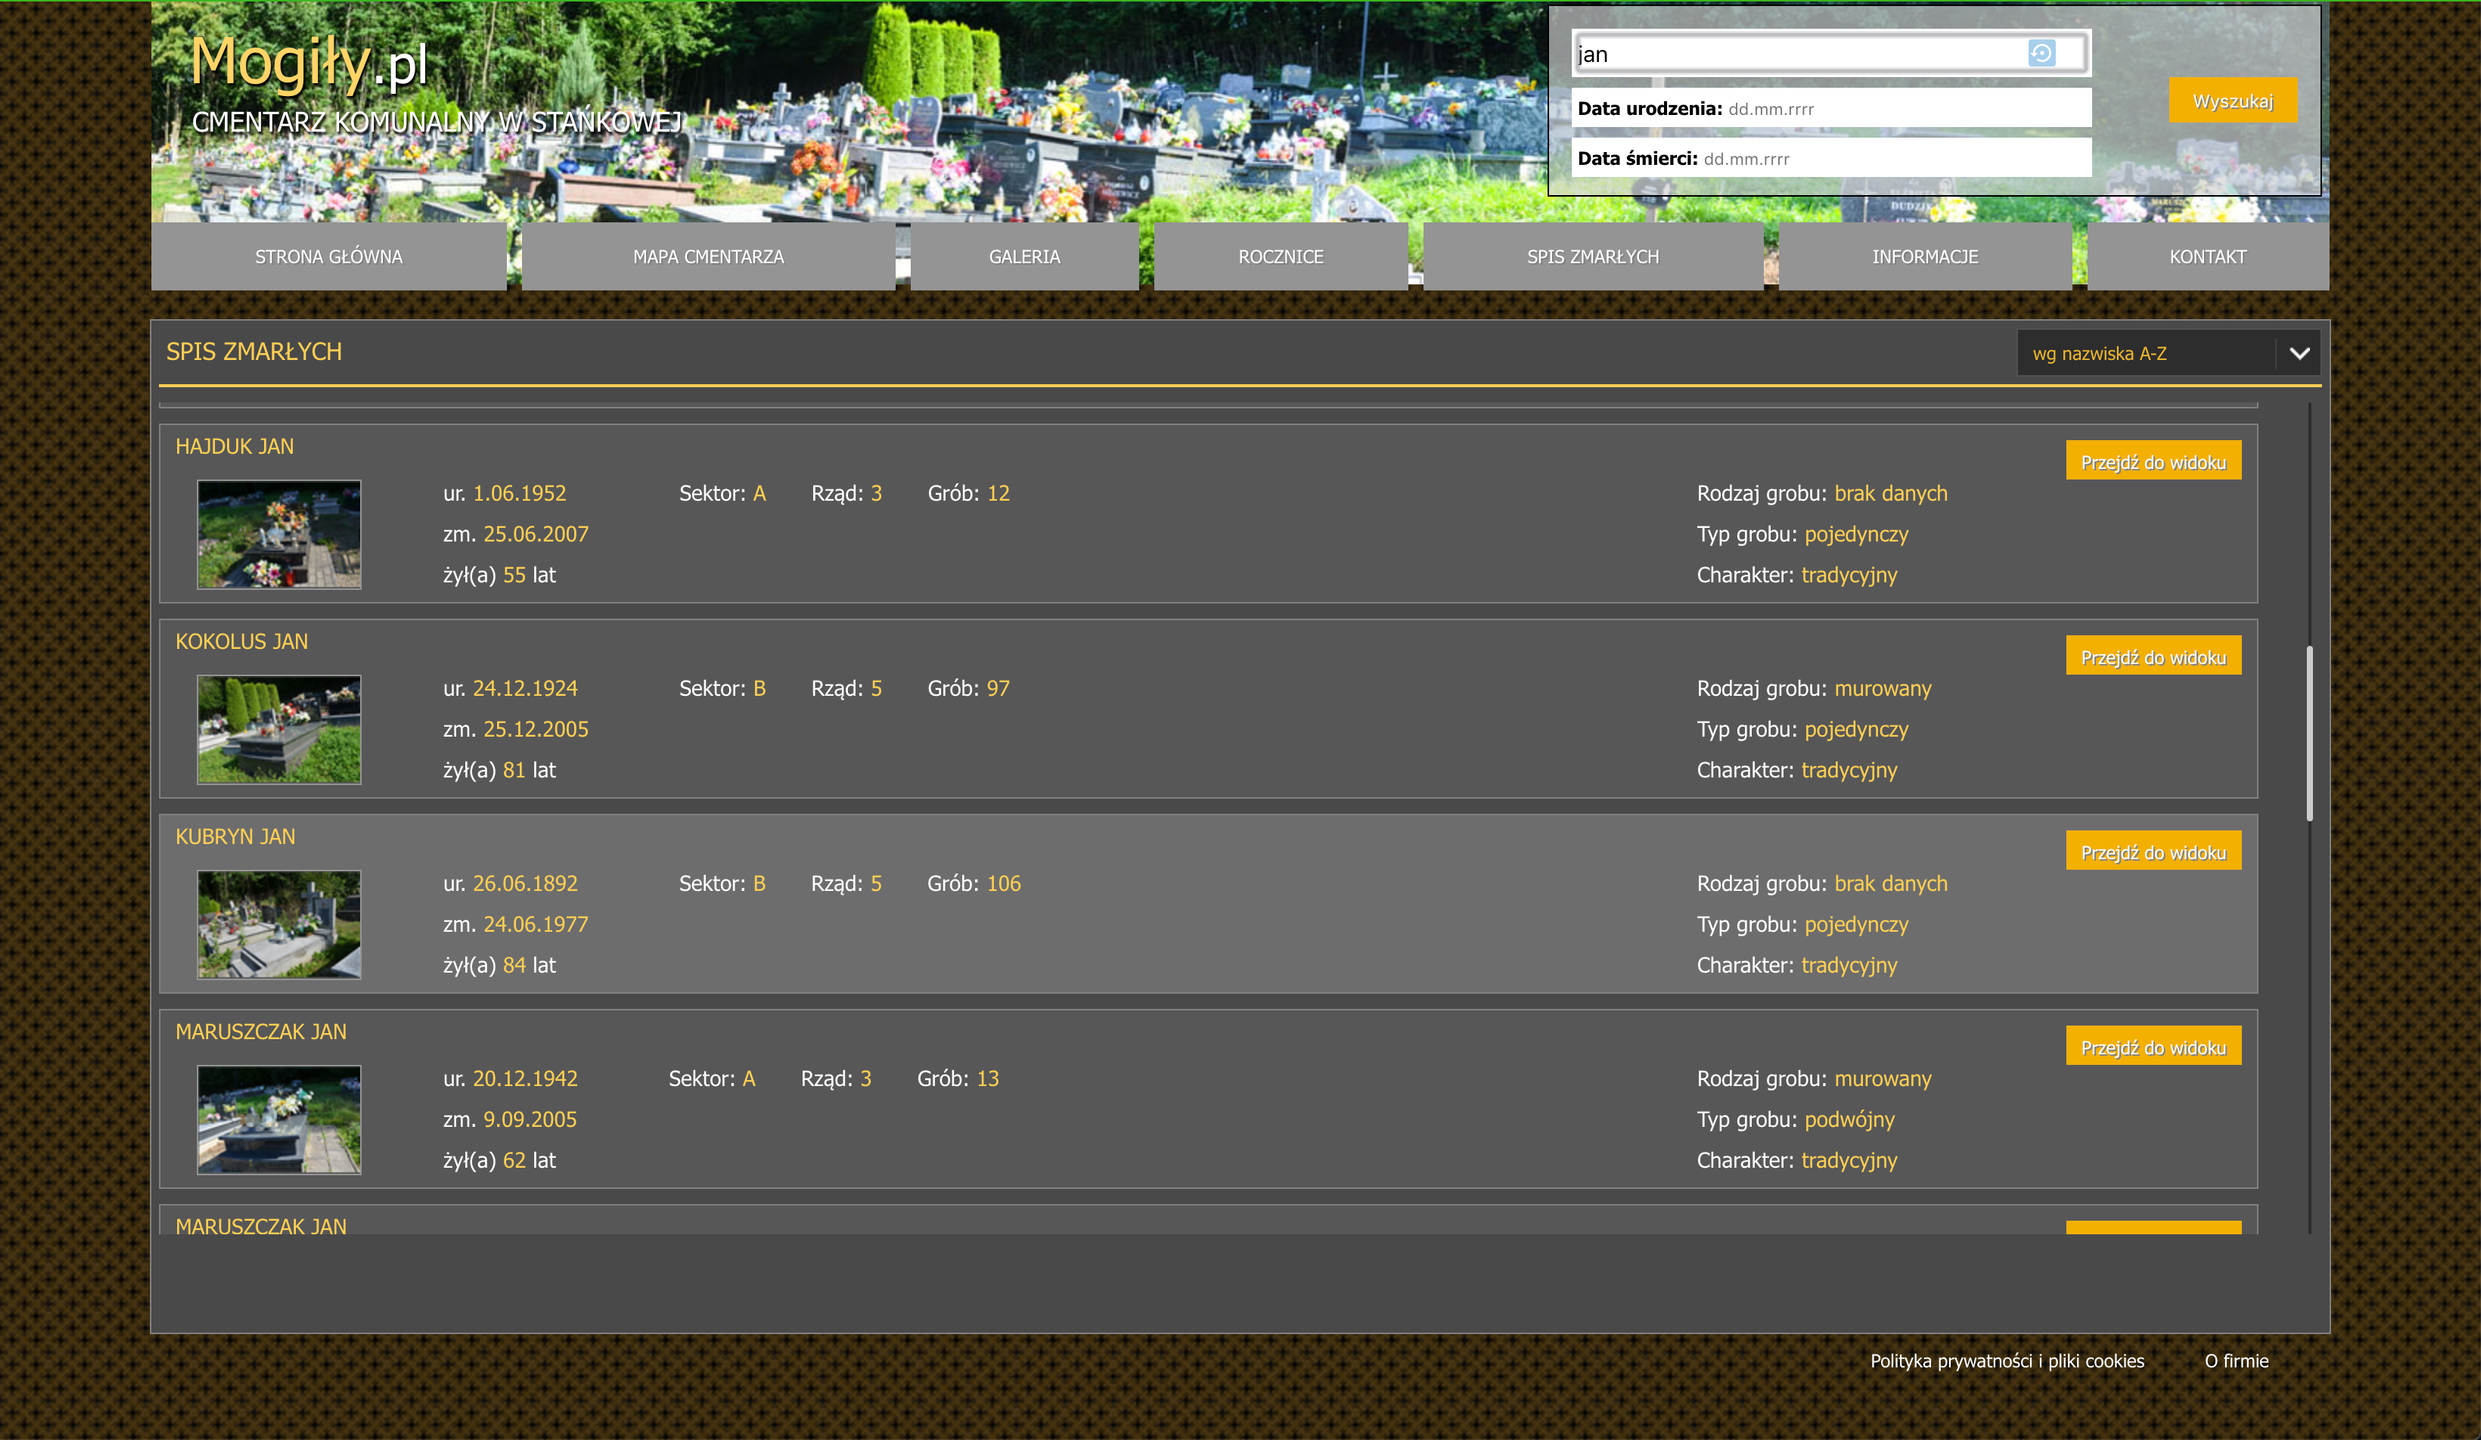This screenshot has width=2481, height=1440.
Task: Click the Mogiły.pl logo
Action: 308,62
